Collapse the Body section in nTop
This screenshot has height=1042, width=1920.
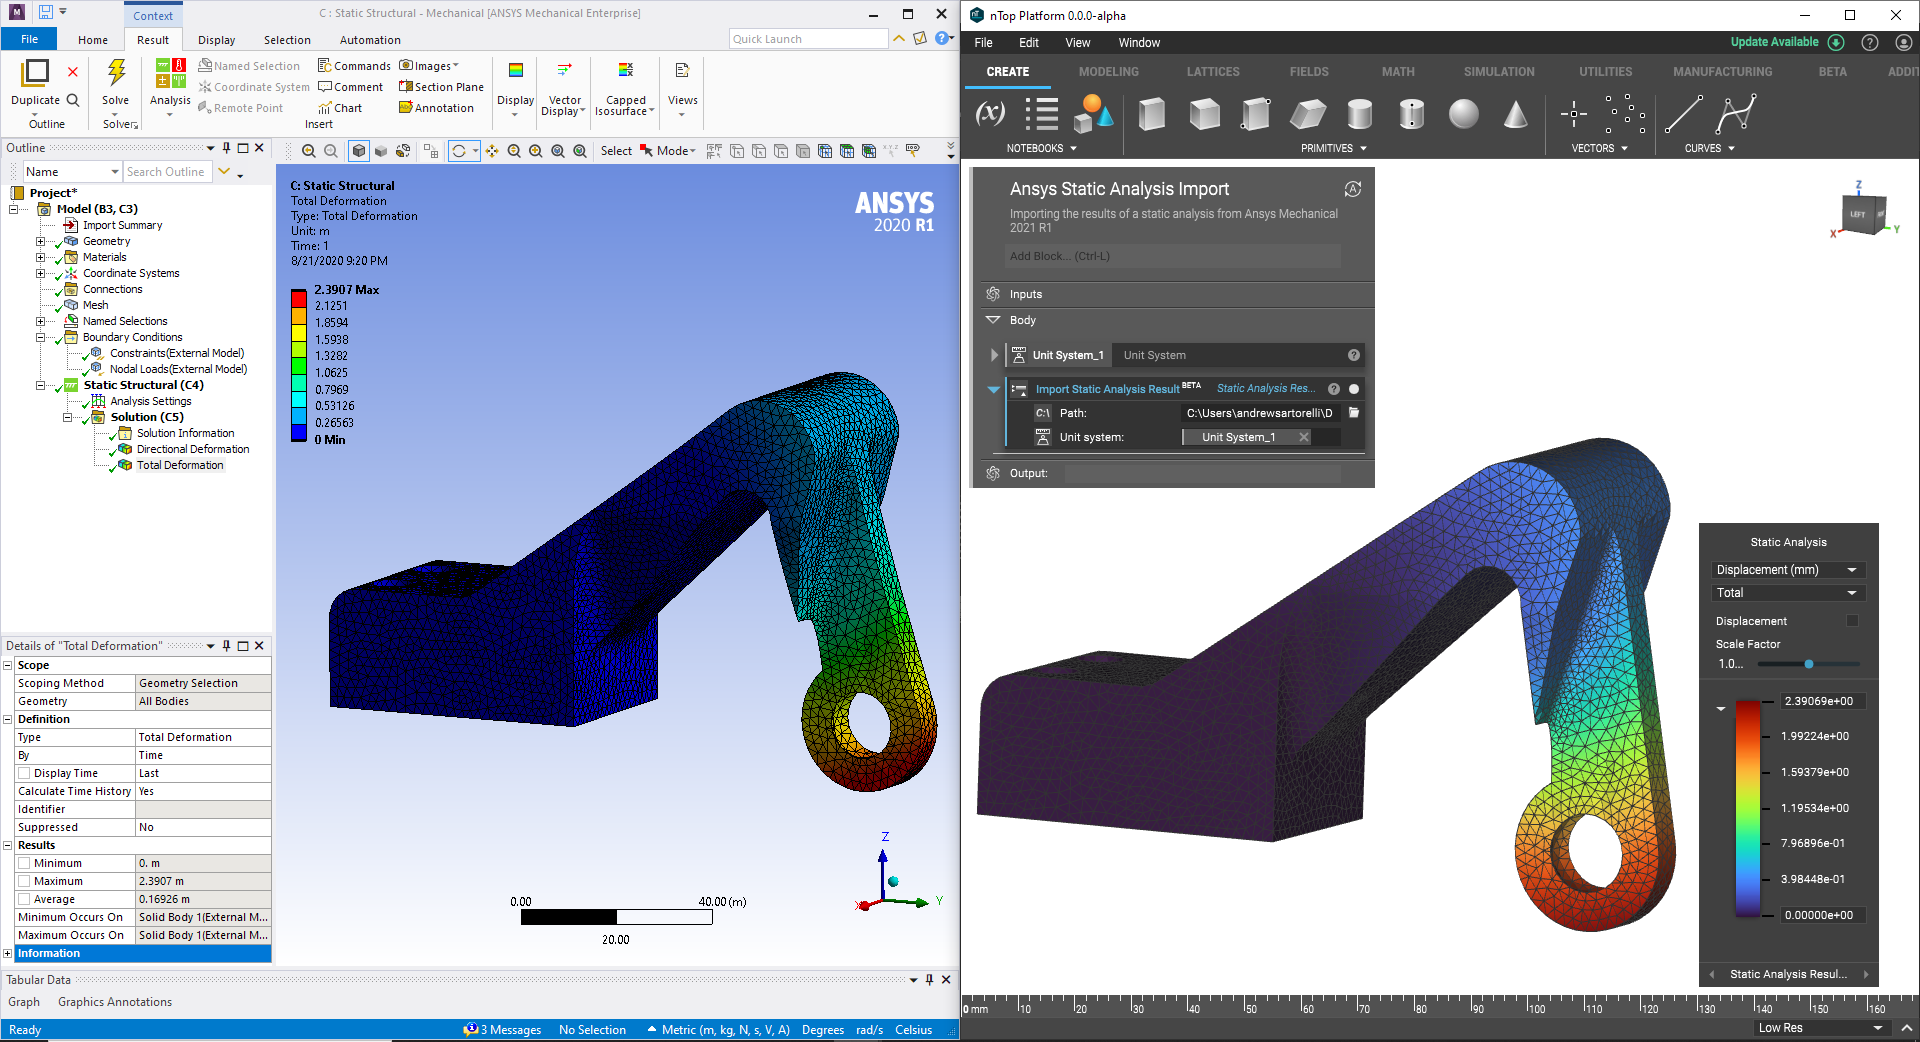(x=993, y=320)
